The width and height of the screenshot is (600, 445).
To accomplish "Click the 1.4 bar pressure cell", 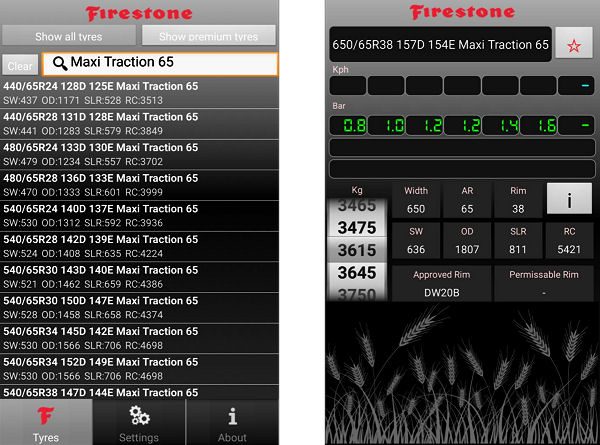I will tap(501, 125).
